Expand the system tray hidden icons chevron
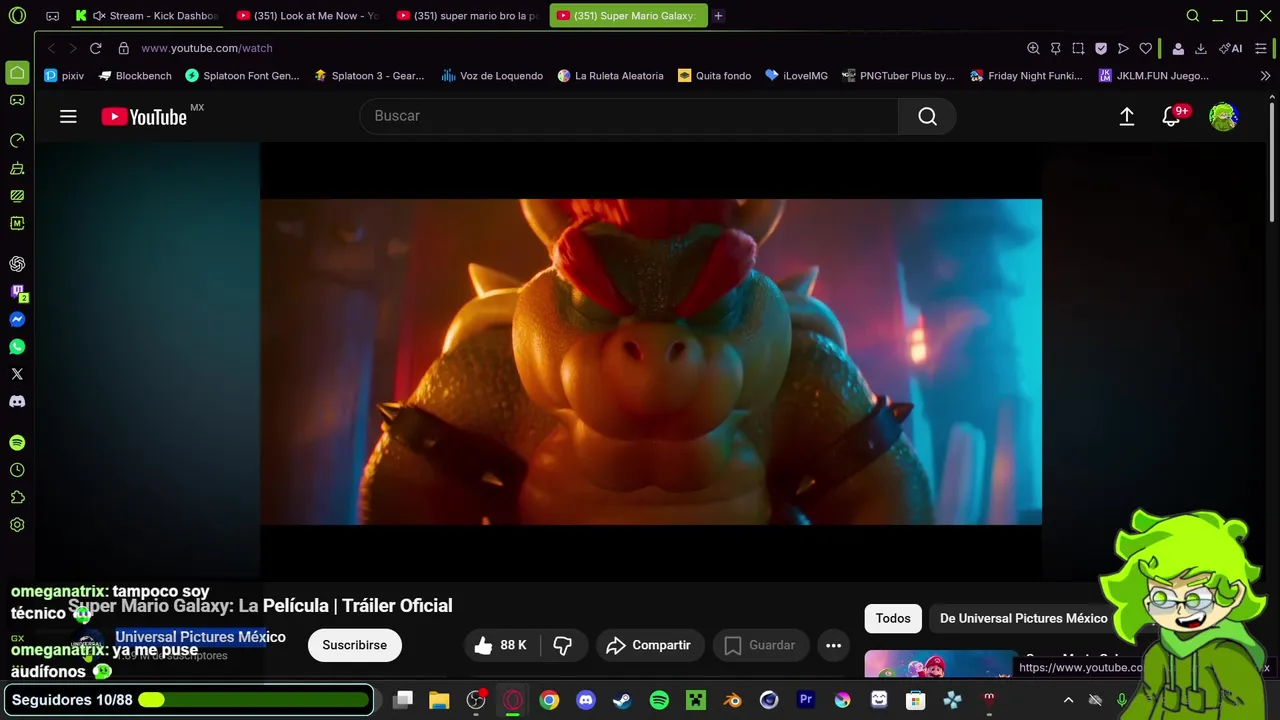The height and width of the screenshot is (720, 1280). 1068,700
